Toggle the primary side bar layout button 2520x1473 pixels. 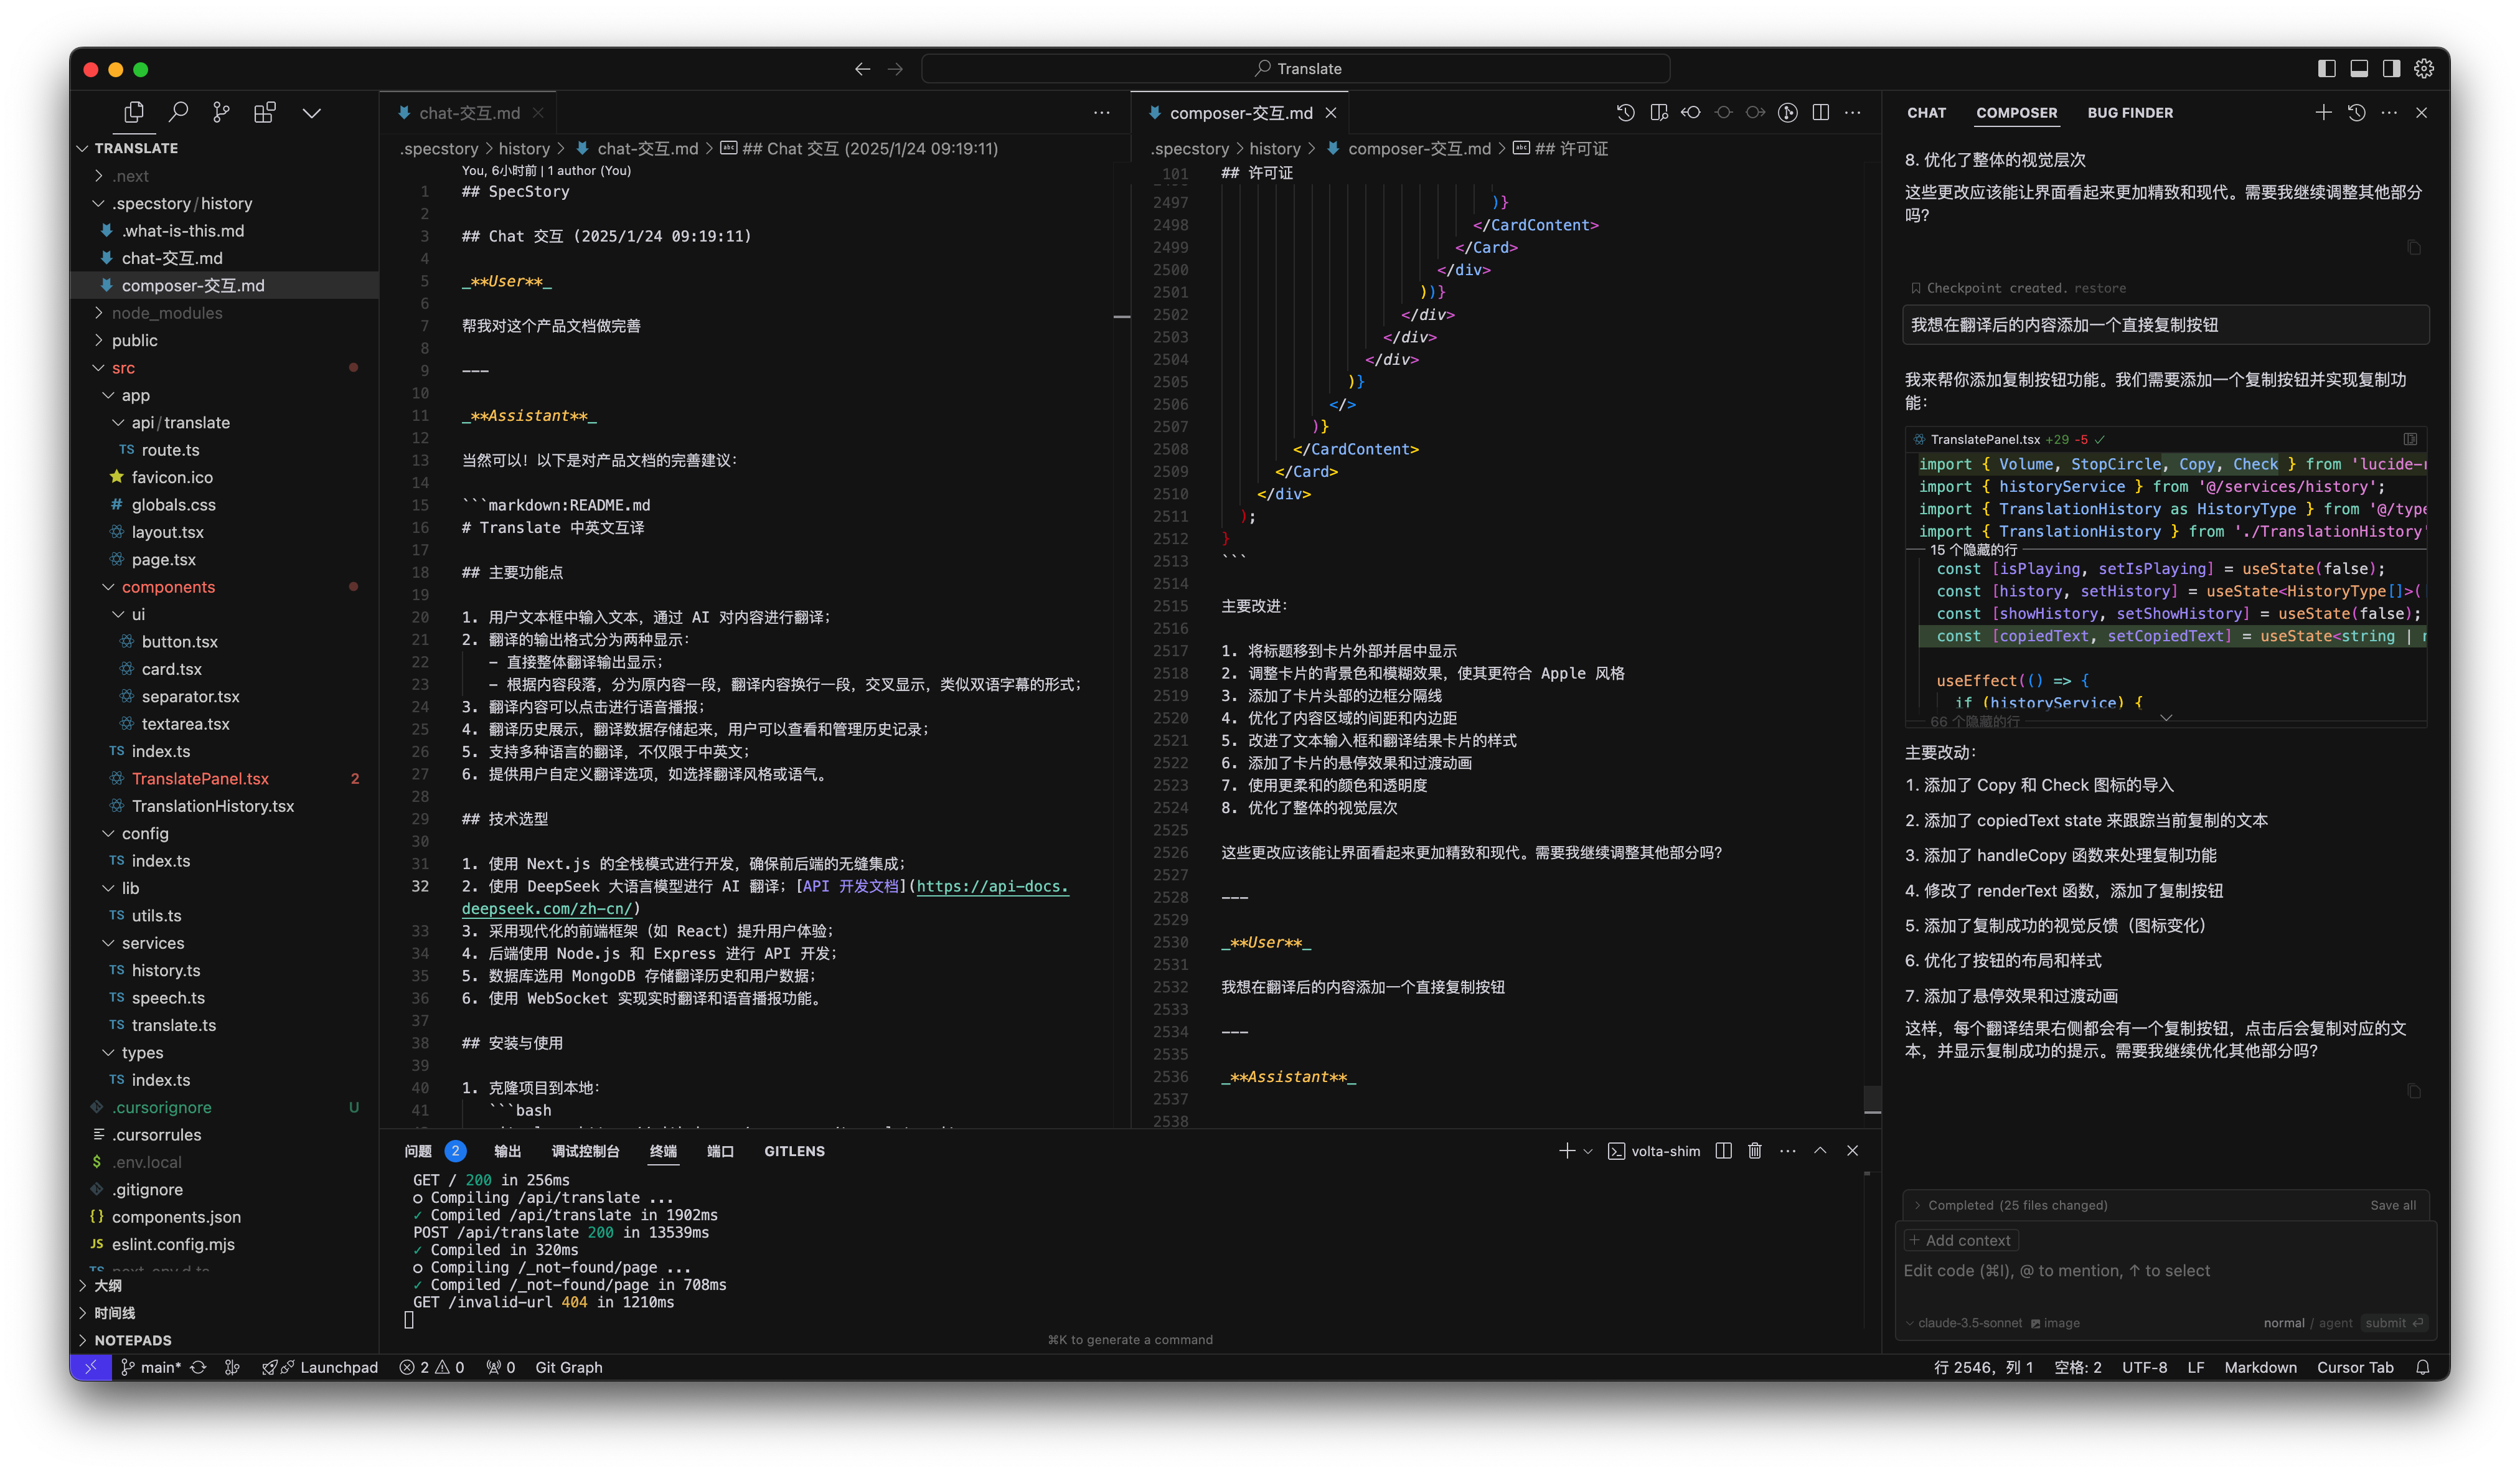(x=2326, y=69)
